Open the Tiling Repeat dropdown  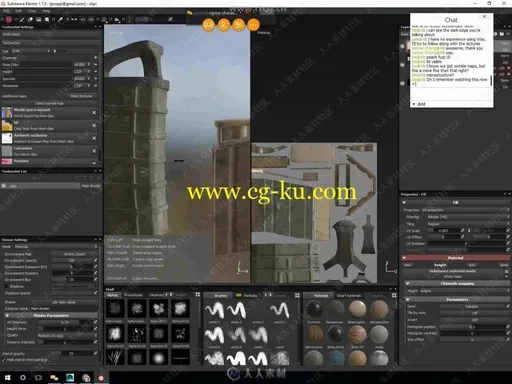click(468, 224)
